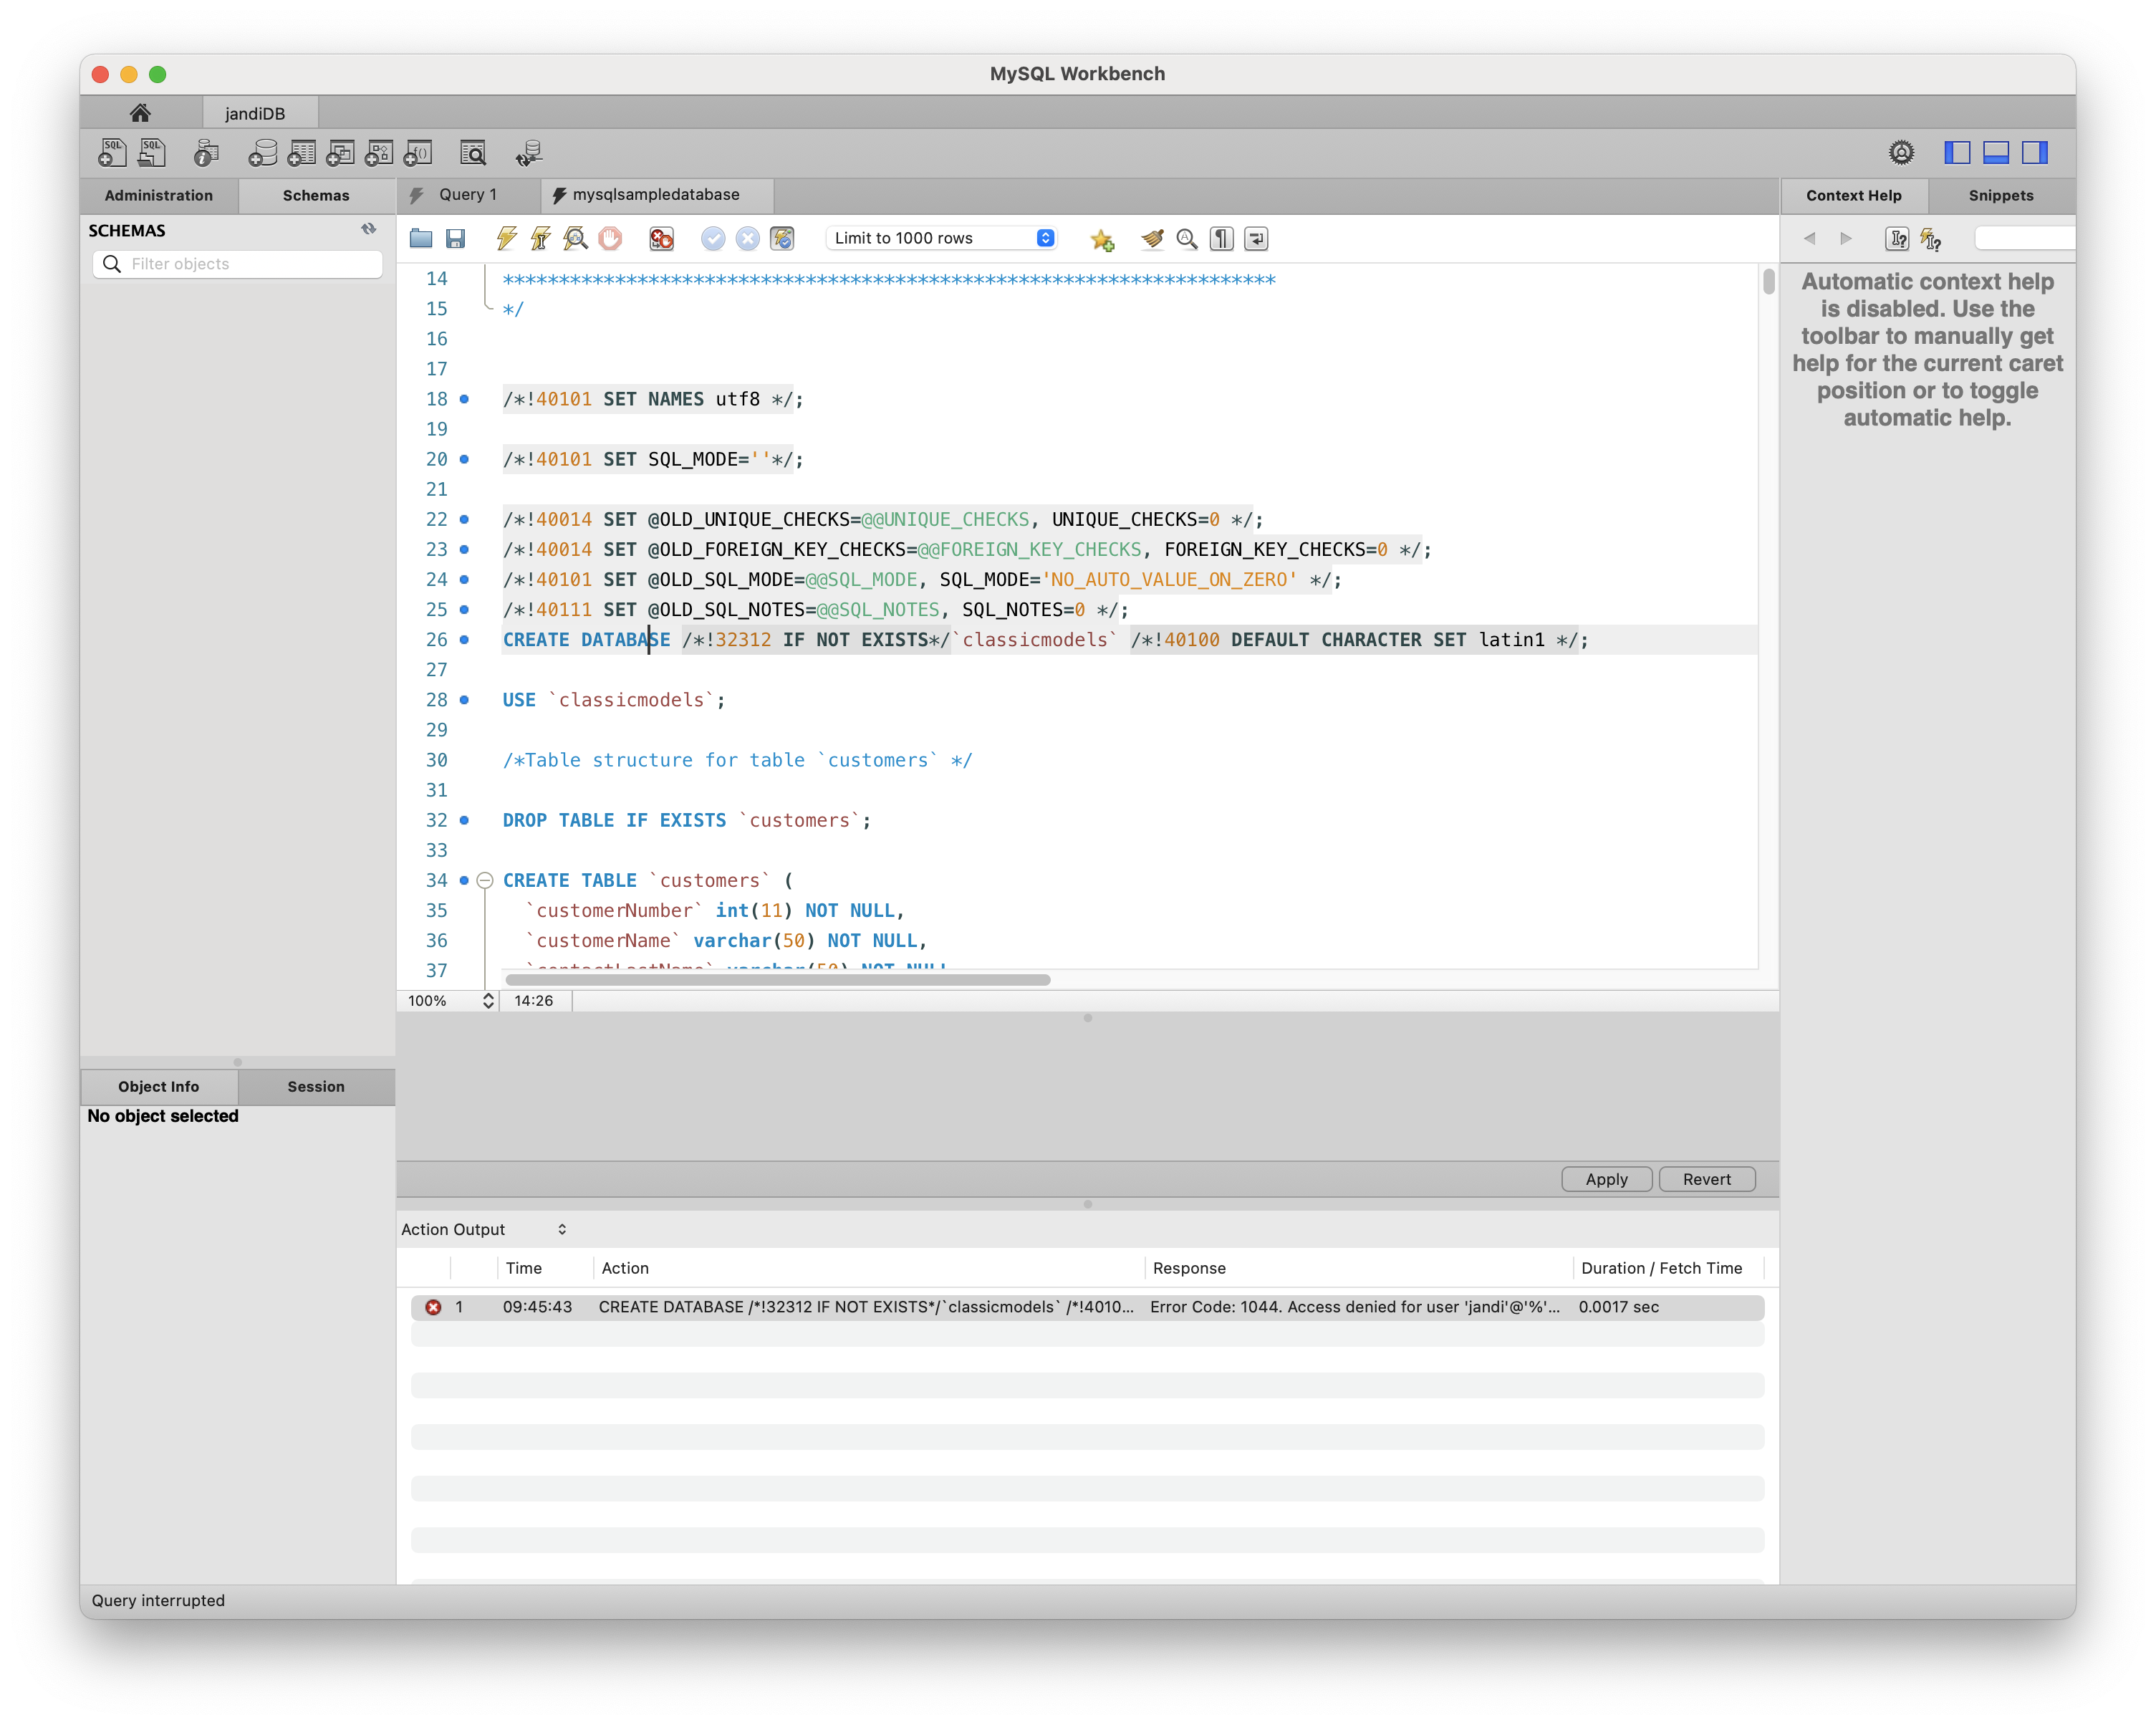Image resolution: width=2156 pixels, height=1725 pixels.
Task: Toggle invisible characters display
Action: coord(1221,238)
